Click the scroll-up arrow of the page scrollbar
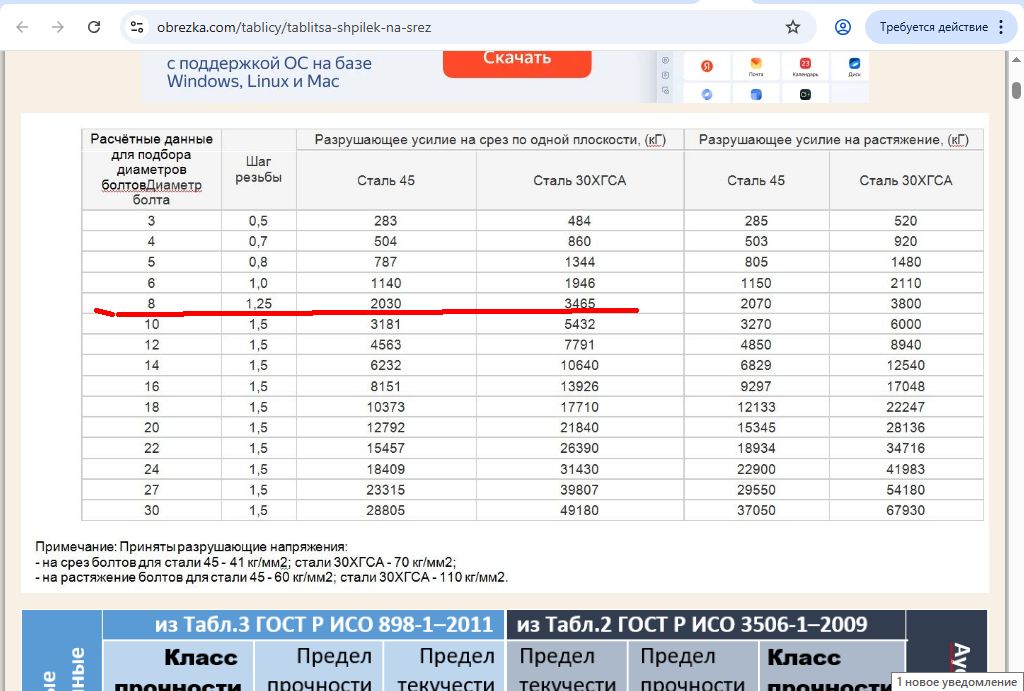The width and height of the screenshot is (1024, 691). pyautogui.click(x=1016, y=57)
